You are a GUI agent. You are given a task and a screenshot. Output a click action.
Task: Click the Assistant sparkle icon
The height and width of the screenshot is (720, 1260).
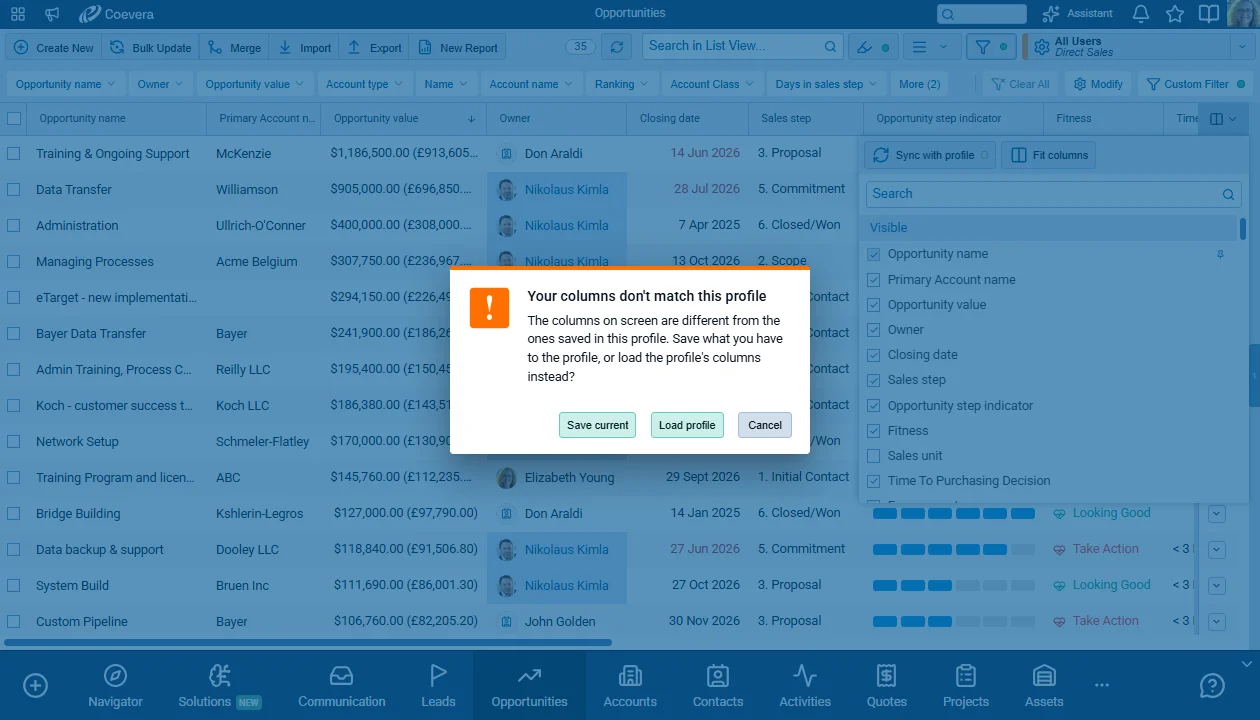[x=1050, y=14]
